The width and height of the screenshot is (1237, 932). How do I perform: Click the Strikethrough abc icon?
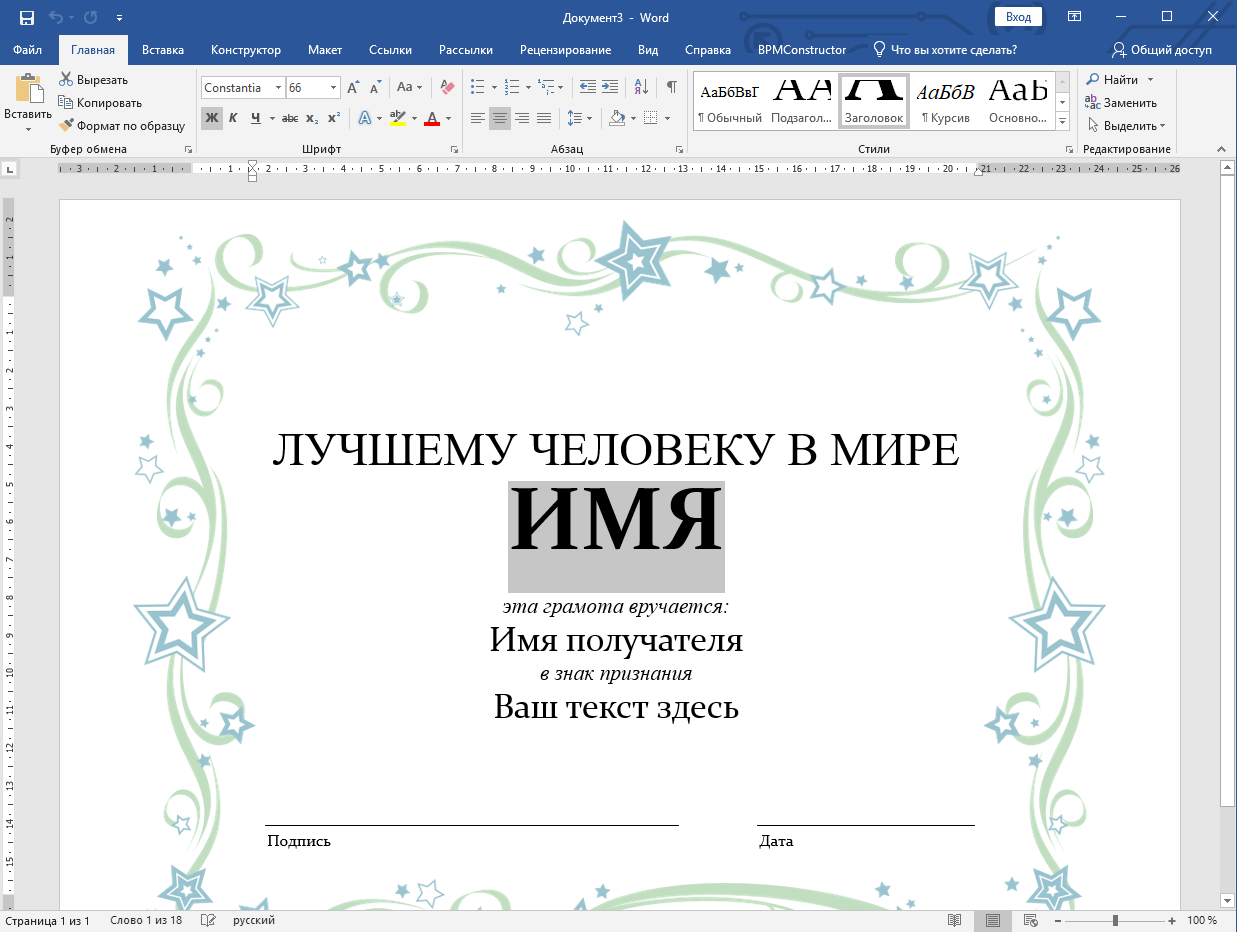point(290,118)
